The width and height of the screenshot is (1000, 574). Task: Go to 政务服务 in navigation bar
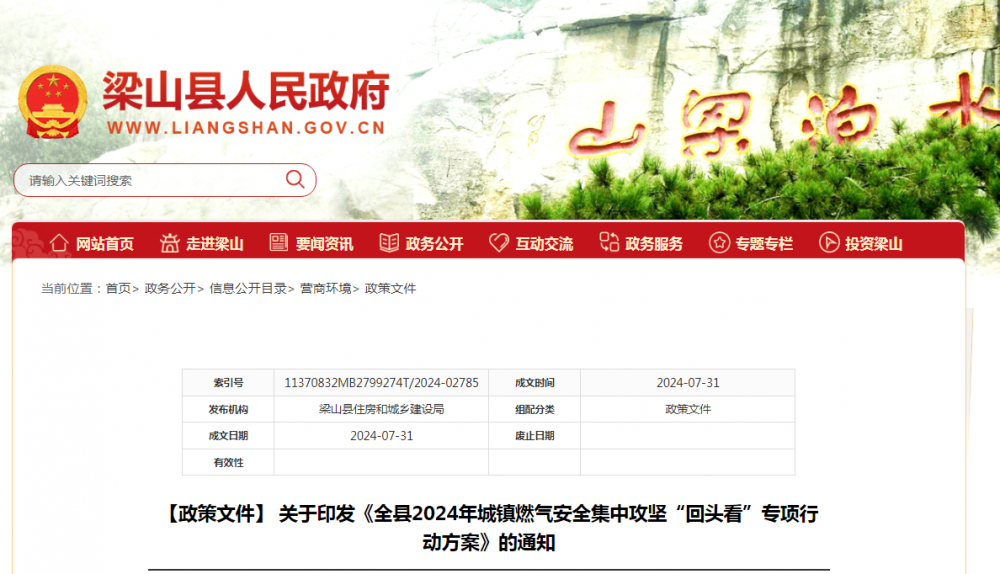point(654,244)
